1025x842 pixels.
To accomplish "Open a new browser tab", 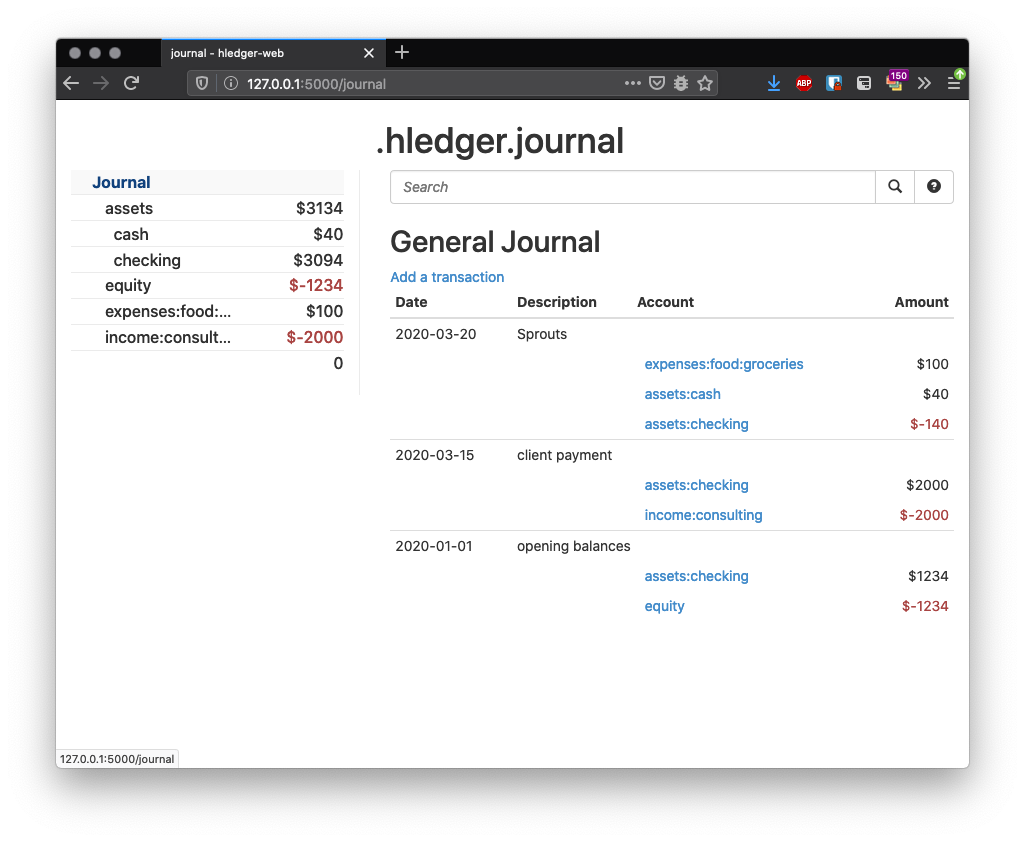I will click(402, 52).
